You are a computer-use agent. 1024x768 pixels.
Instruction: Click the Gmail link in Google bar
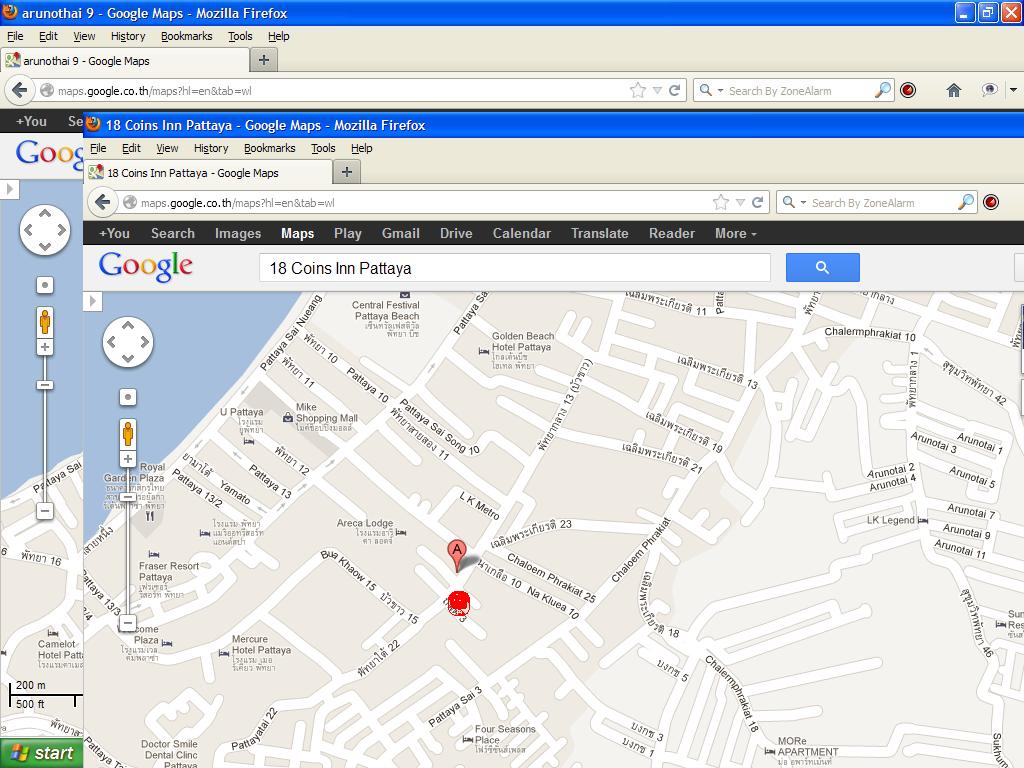(x=401, y=233)
